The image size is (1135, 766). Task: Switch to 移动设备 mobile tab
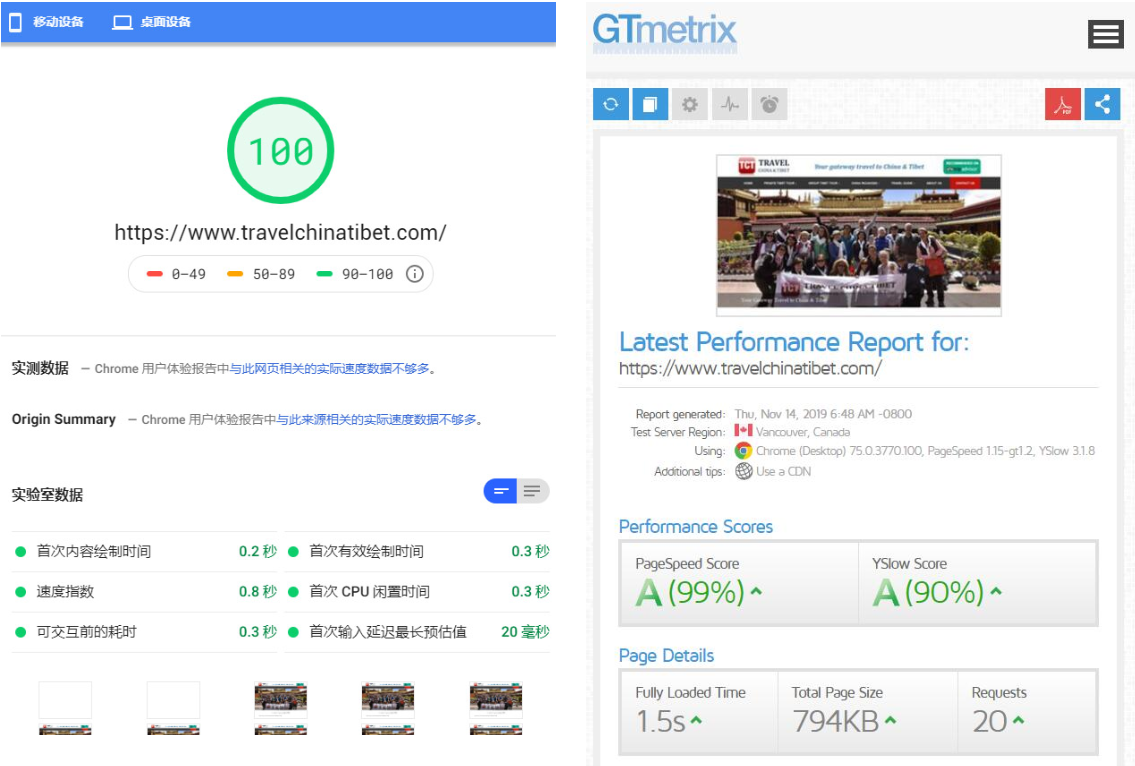click(47, 22)
